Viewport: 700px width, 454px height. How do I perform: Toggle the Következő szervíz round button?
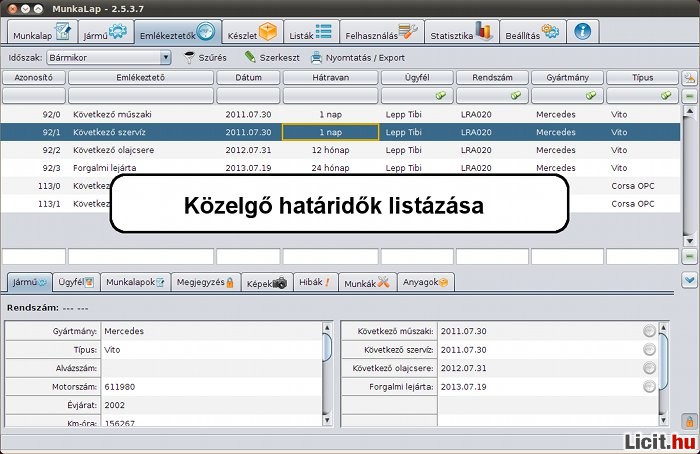point(650,350)
